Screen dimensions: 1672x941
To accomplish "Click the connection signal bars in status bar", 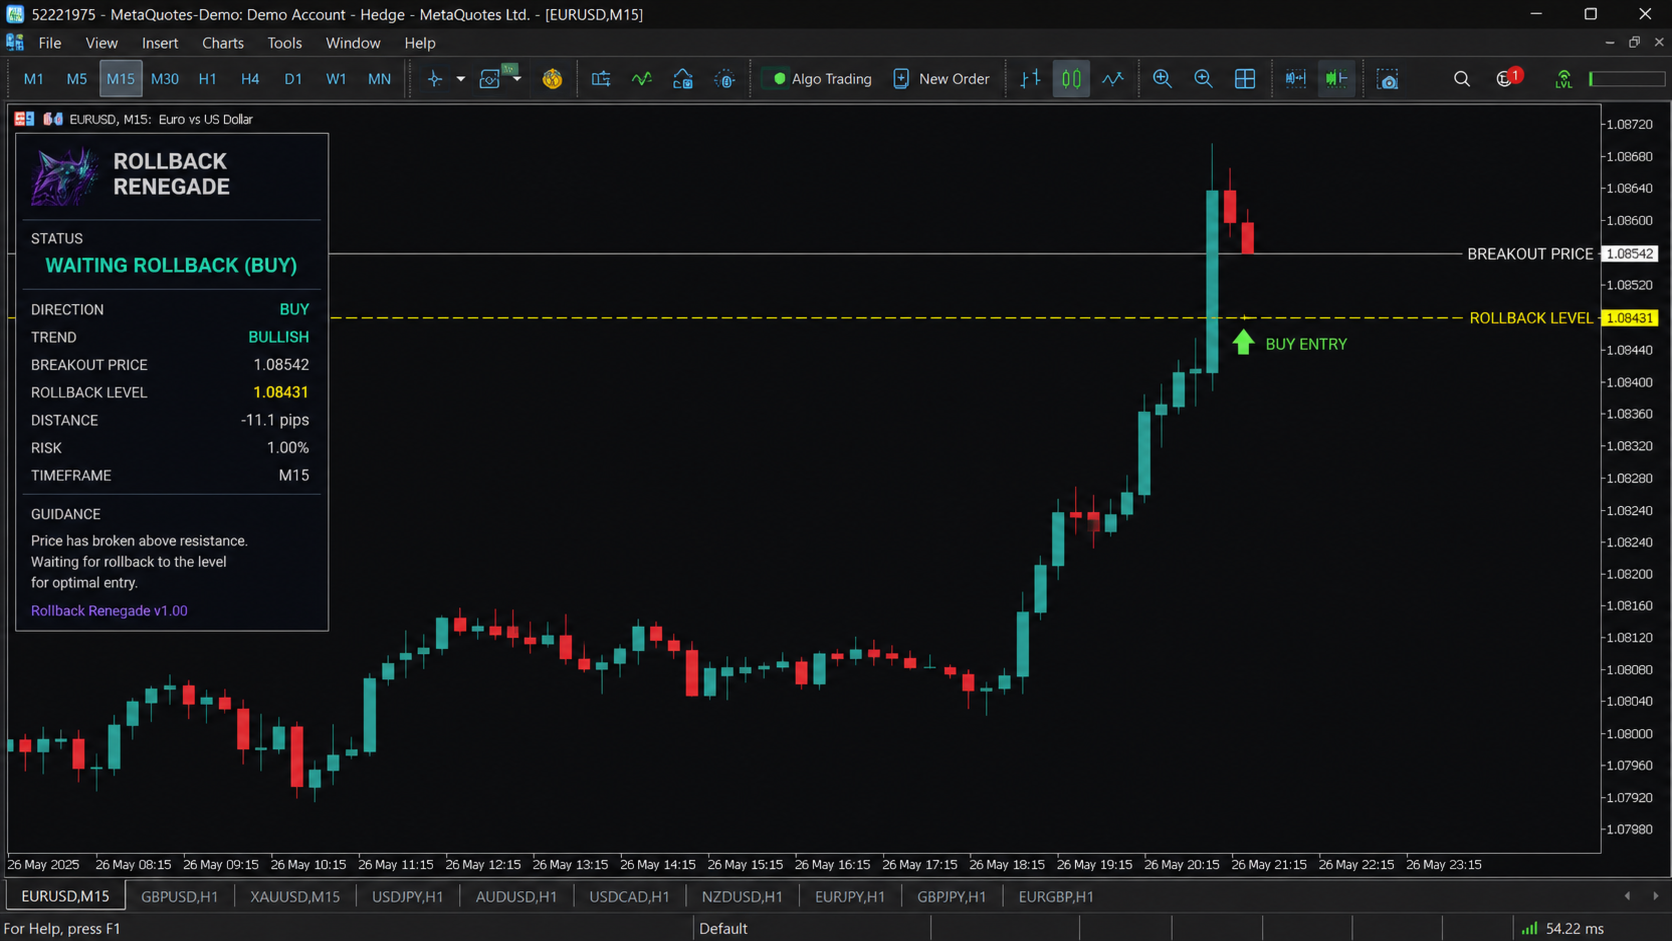I will (1530, 928).
